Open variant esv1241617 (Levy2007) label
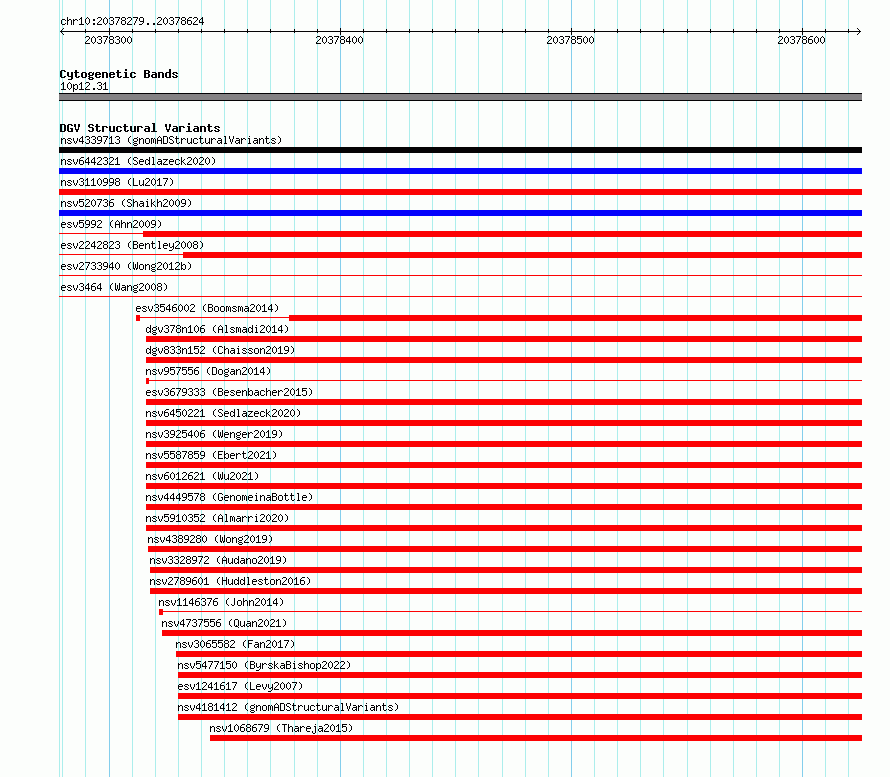Viewport: 890px width, 777px height. [x=240, y=686]
